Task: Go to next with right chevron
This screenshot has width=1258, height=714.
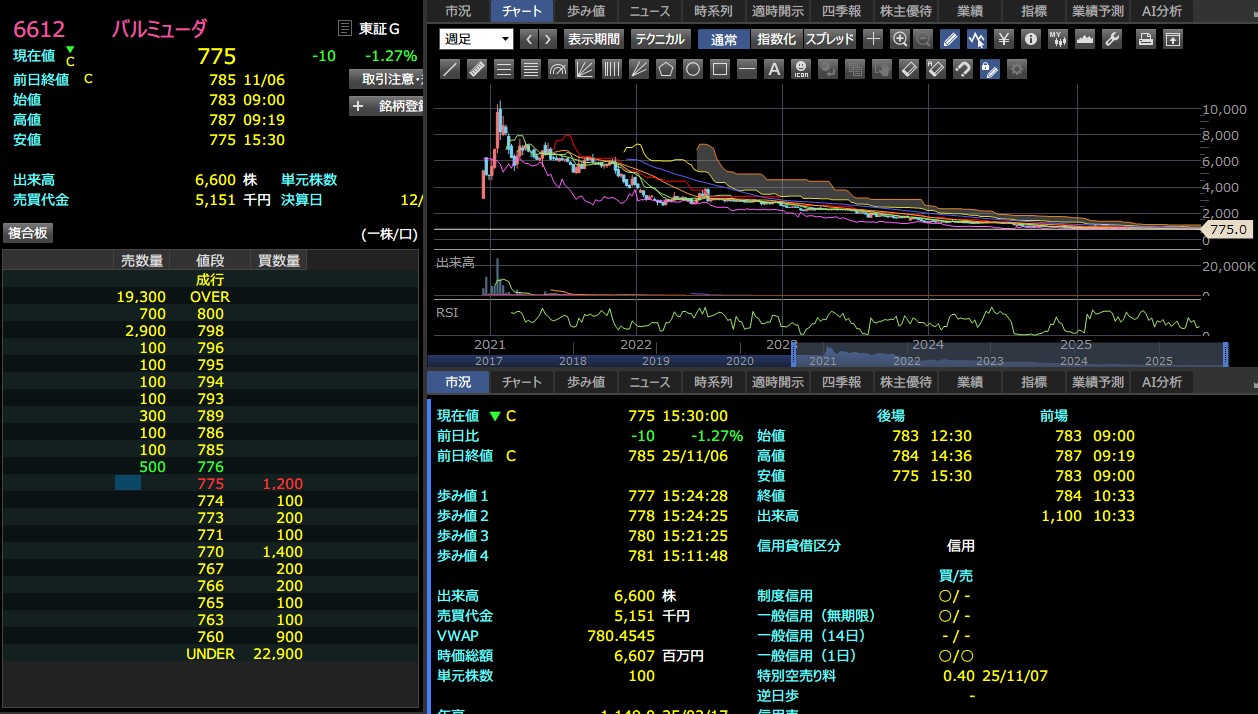Action: pyautogui.click(x=549, y=39)
